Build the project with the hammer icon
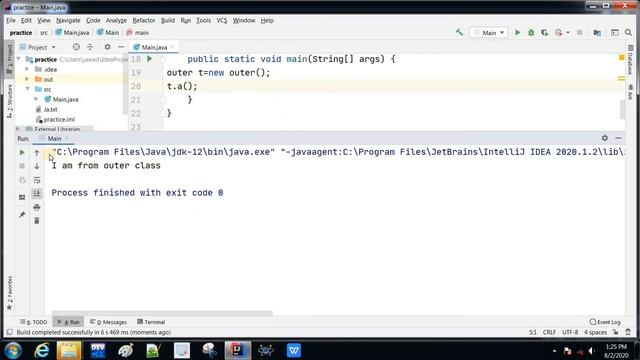Viewport: 640px width, 360px height. 459,32
